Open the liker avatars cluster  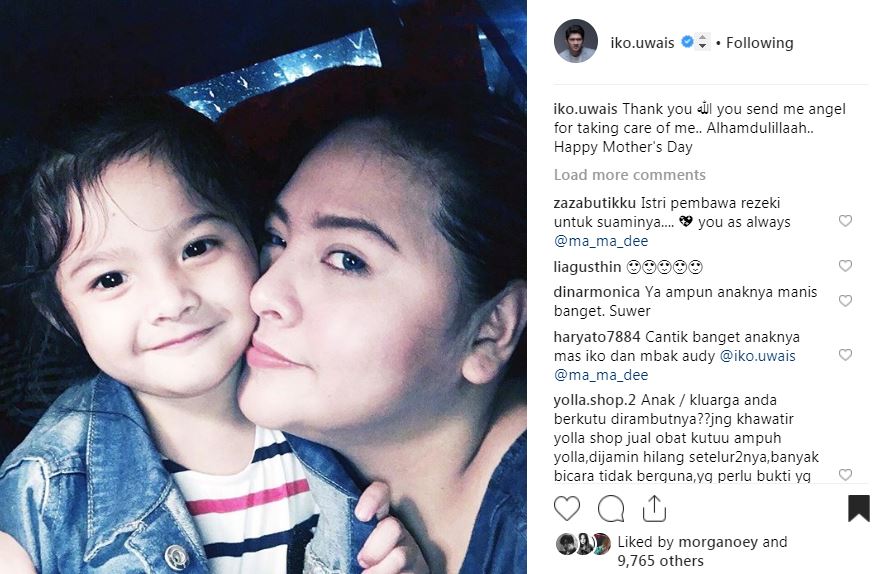(x=584, y=544)
